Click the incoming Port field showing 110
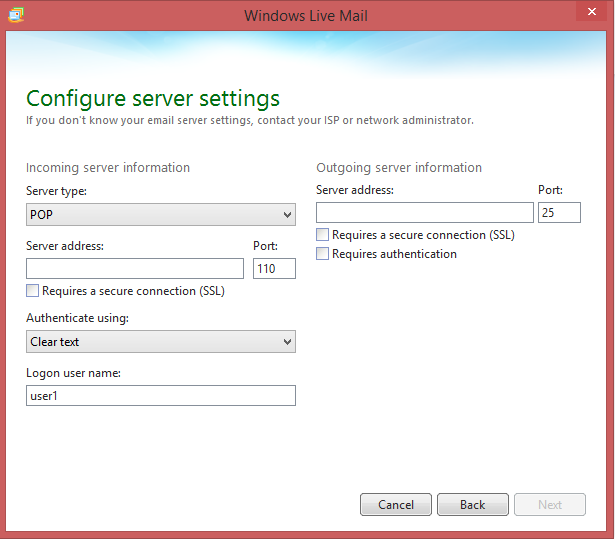Image resolution: width=615 pixels, height=539 pixels. coord(274,268)
